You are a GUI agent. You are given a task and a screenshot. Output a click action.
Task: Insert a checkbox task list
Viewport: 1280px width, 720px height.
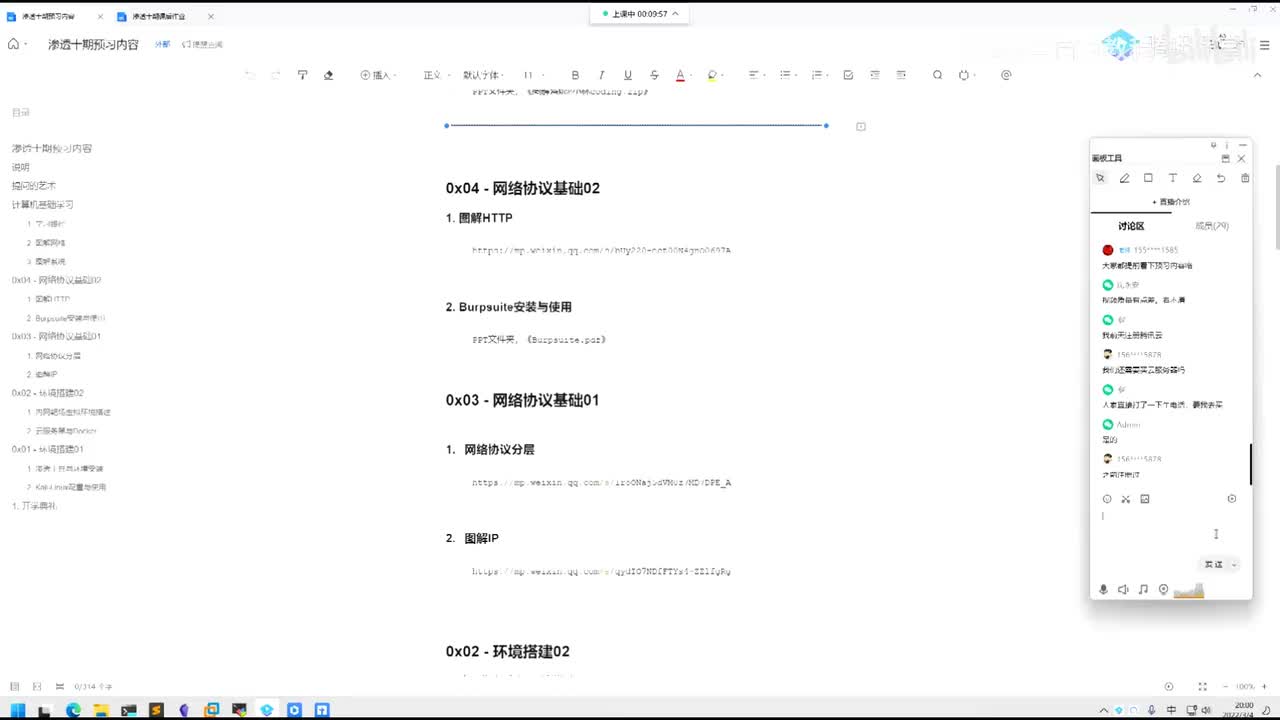849,75
